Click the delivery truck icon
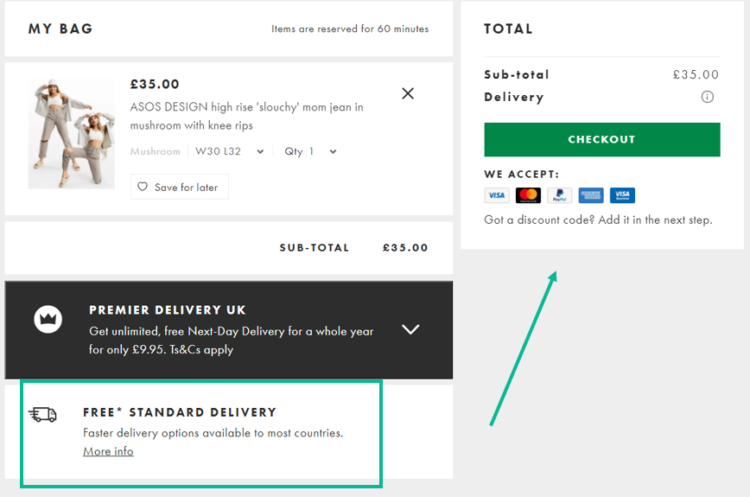Image resolution: width=750 pixels, height=497 pixels. 44,415
